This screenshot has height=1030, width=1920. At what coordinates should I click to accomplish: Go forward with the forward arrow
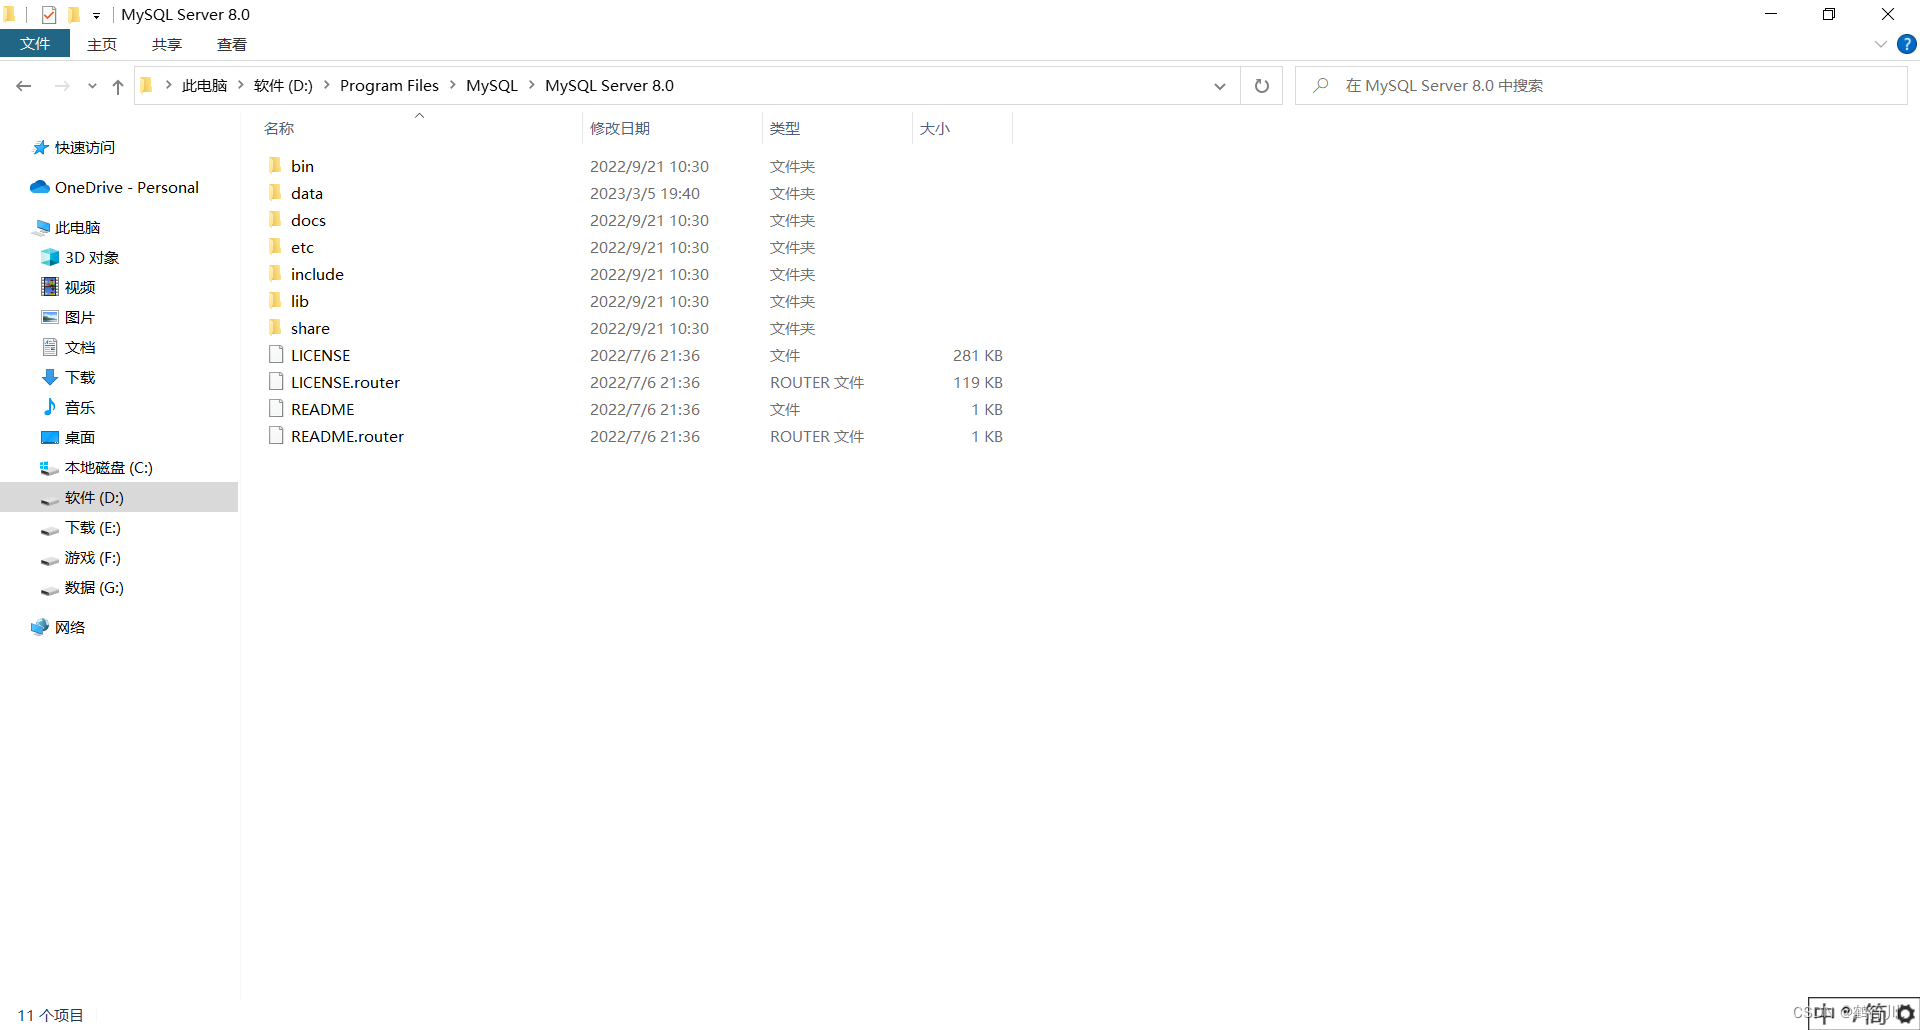62,86
